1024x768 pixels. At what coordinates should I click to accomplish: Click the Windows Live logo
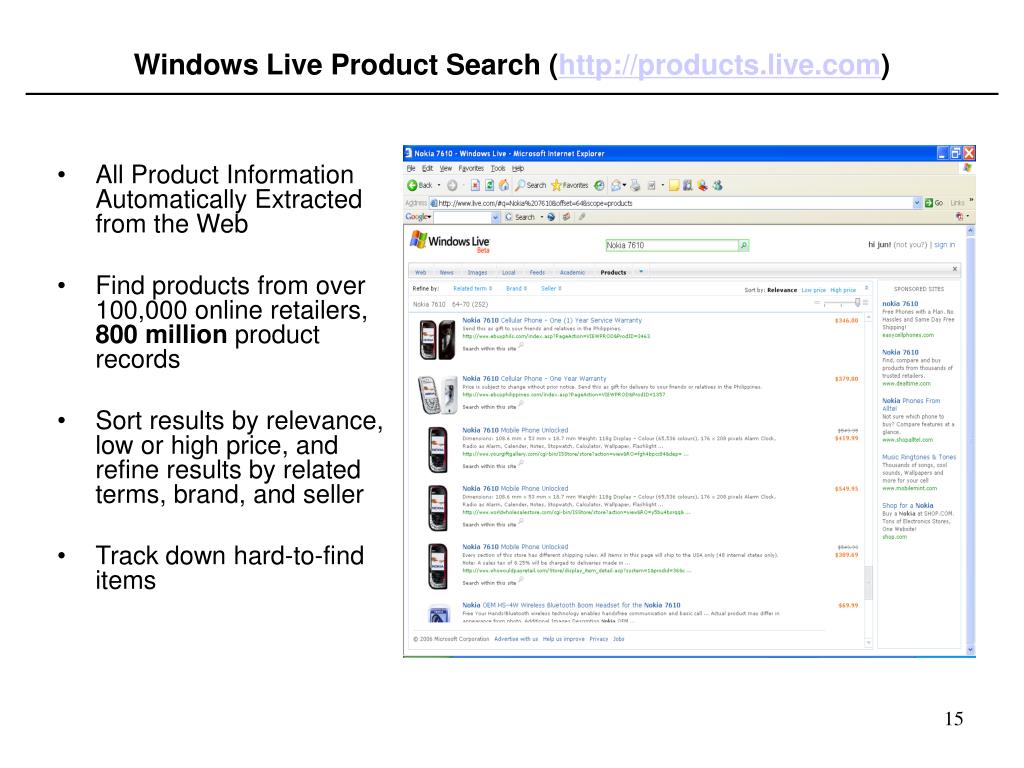[x=449, y=242]
